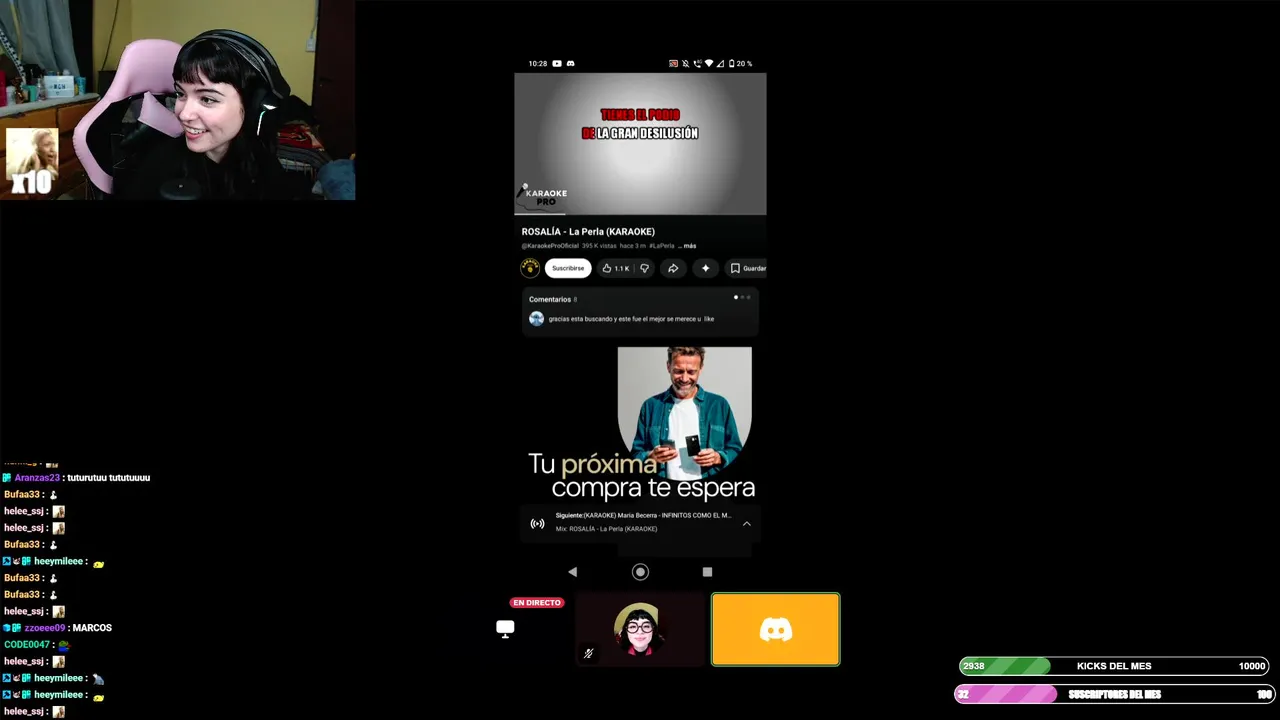The height and width of the screenshot is (720, 1280).
Task: Open the Comentarios section header
Action: tap(553, 299)
